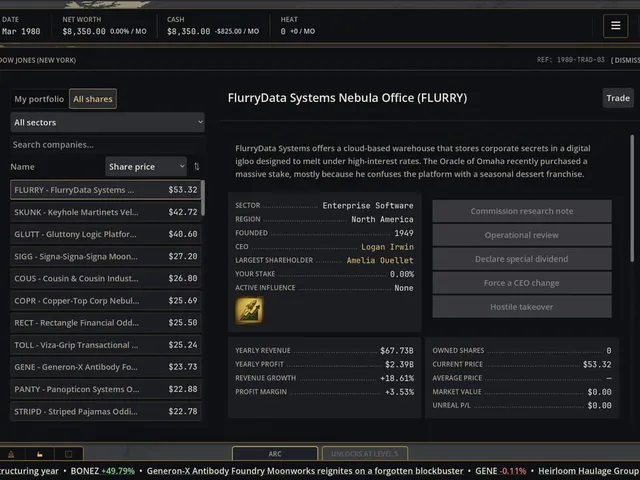The height and width of the screenshot is (480, 640).
Task: Click the Cash $8,350.00 value
Action: pyautogui.click(x=188, y=31)
